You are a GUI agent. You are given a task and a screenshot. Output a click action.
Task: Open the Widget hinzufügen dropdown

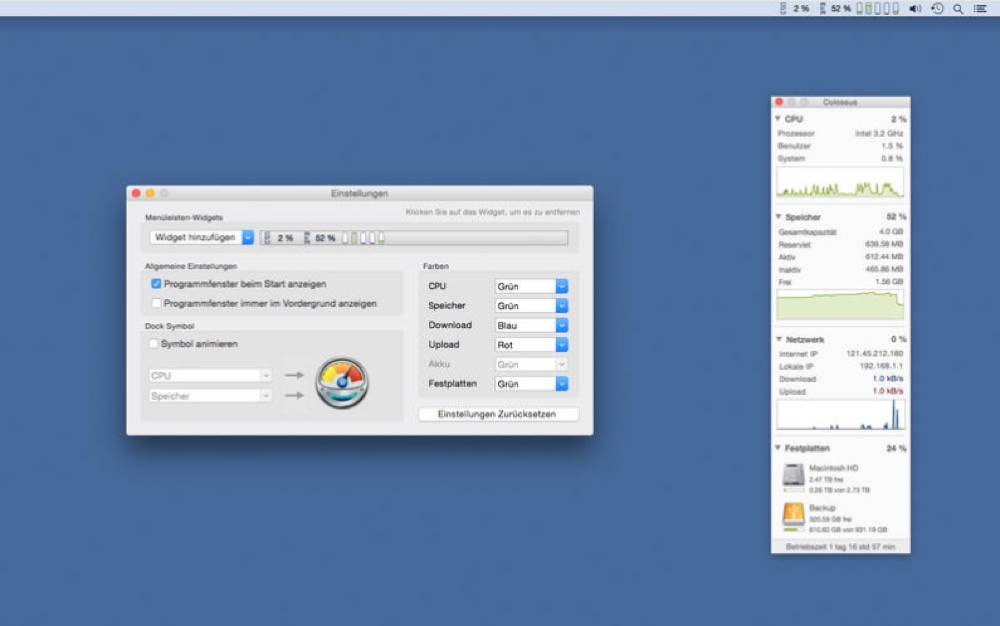[x=202, y=238]
